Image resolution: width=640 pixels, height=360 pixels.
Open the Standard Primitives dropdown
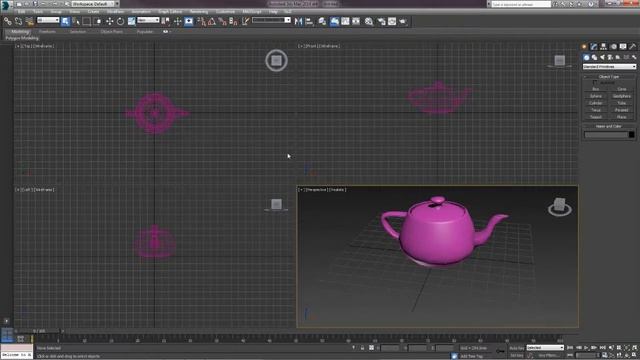(x=609, y=67)
